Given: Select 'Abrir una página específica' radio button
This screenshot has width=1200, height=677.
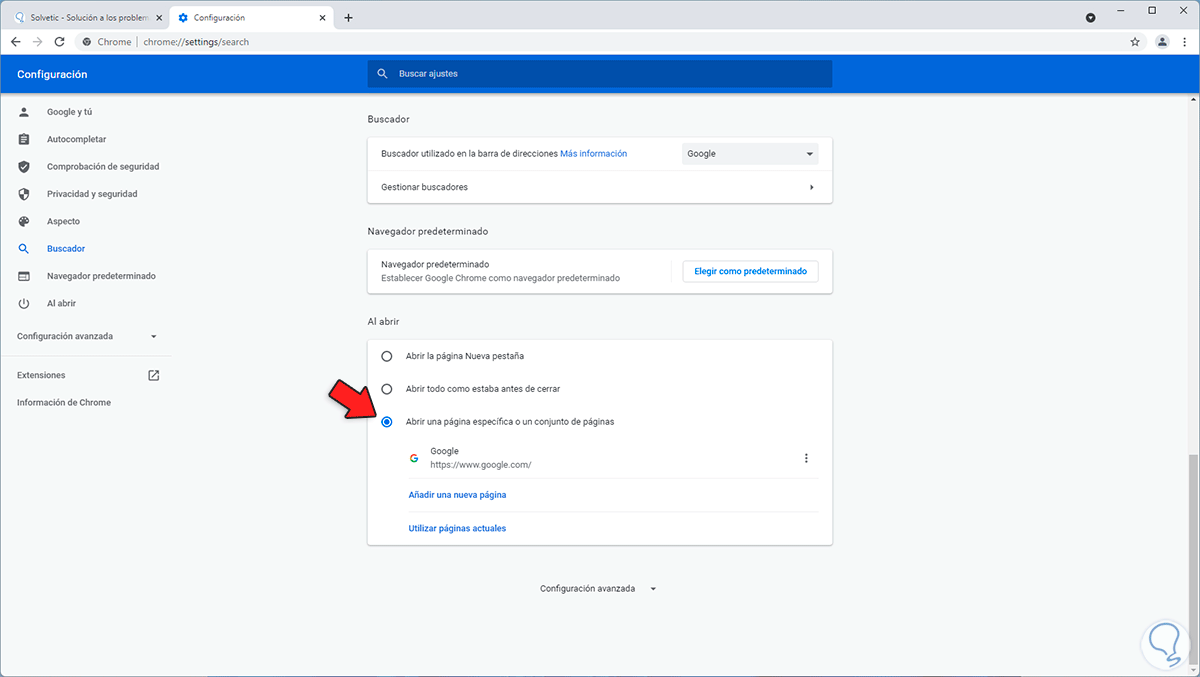Looking at the screenshot, I should [x=387, y=422].
